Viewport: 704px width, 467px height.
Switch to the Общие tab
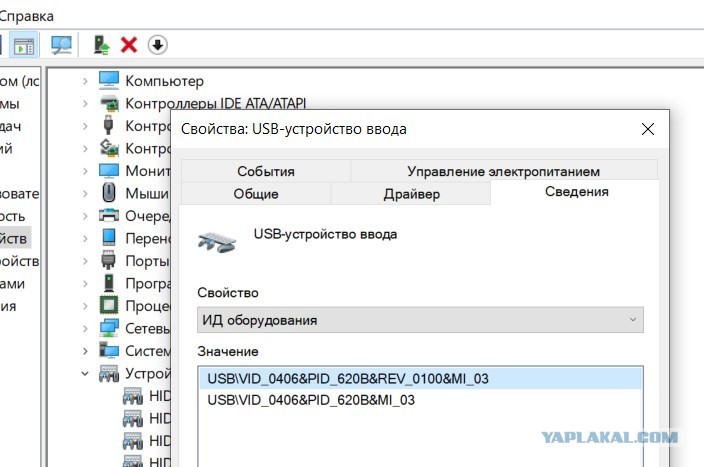tap(256, 194)
